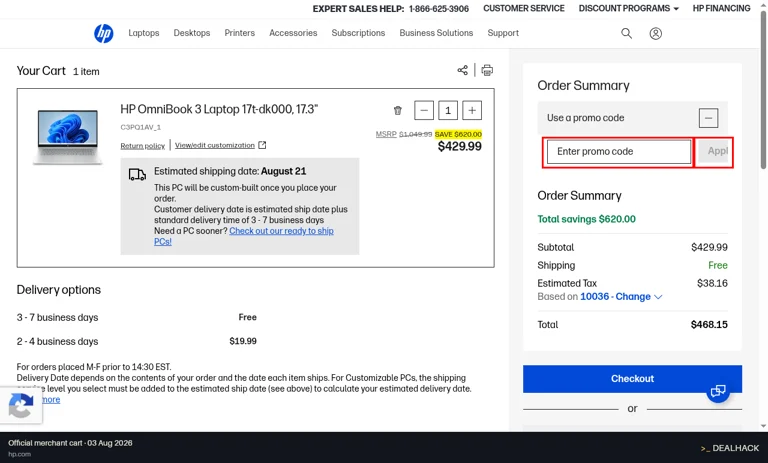This screenshot has height=463, width=768.
Task: Click the total amount $468.15
Action: coord(709,325)
